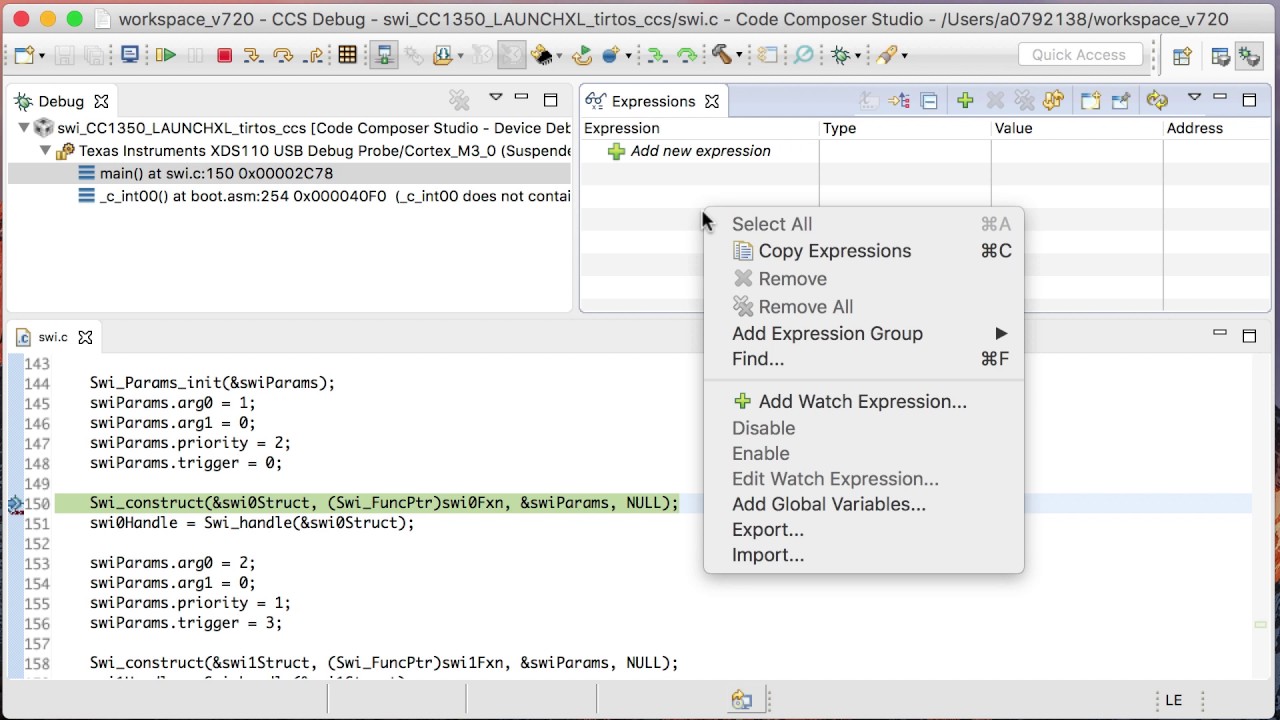Click the Skip All Breakpoints icon

[x=804, y=55]
